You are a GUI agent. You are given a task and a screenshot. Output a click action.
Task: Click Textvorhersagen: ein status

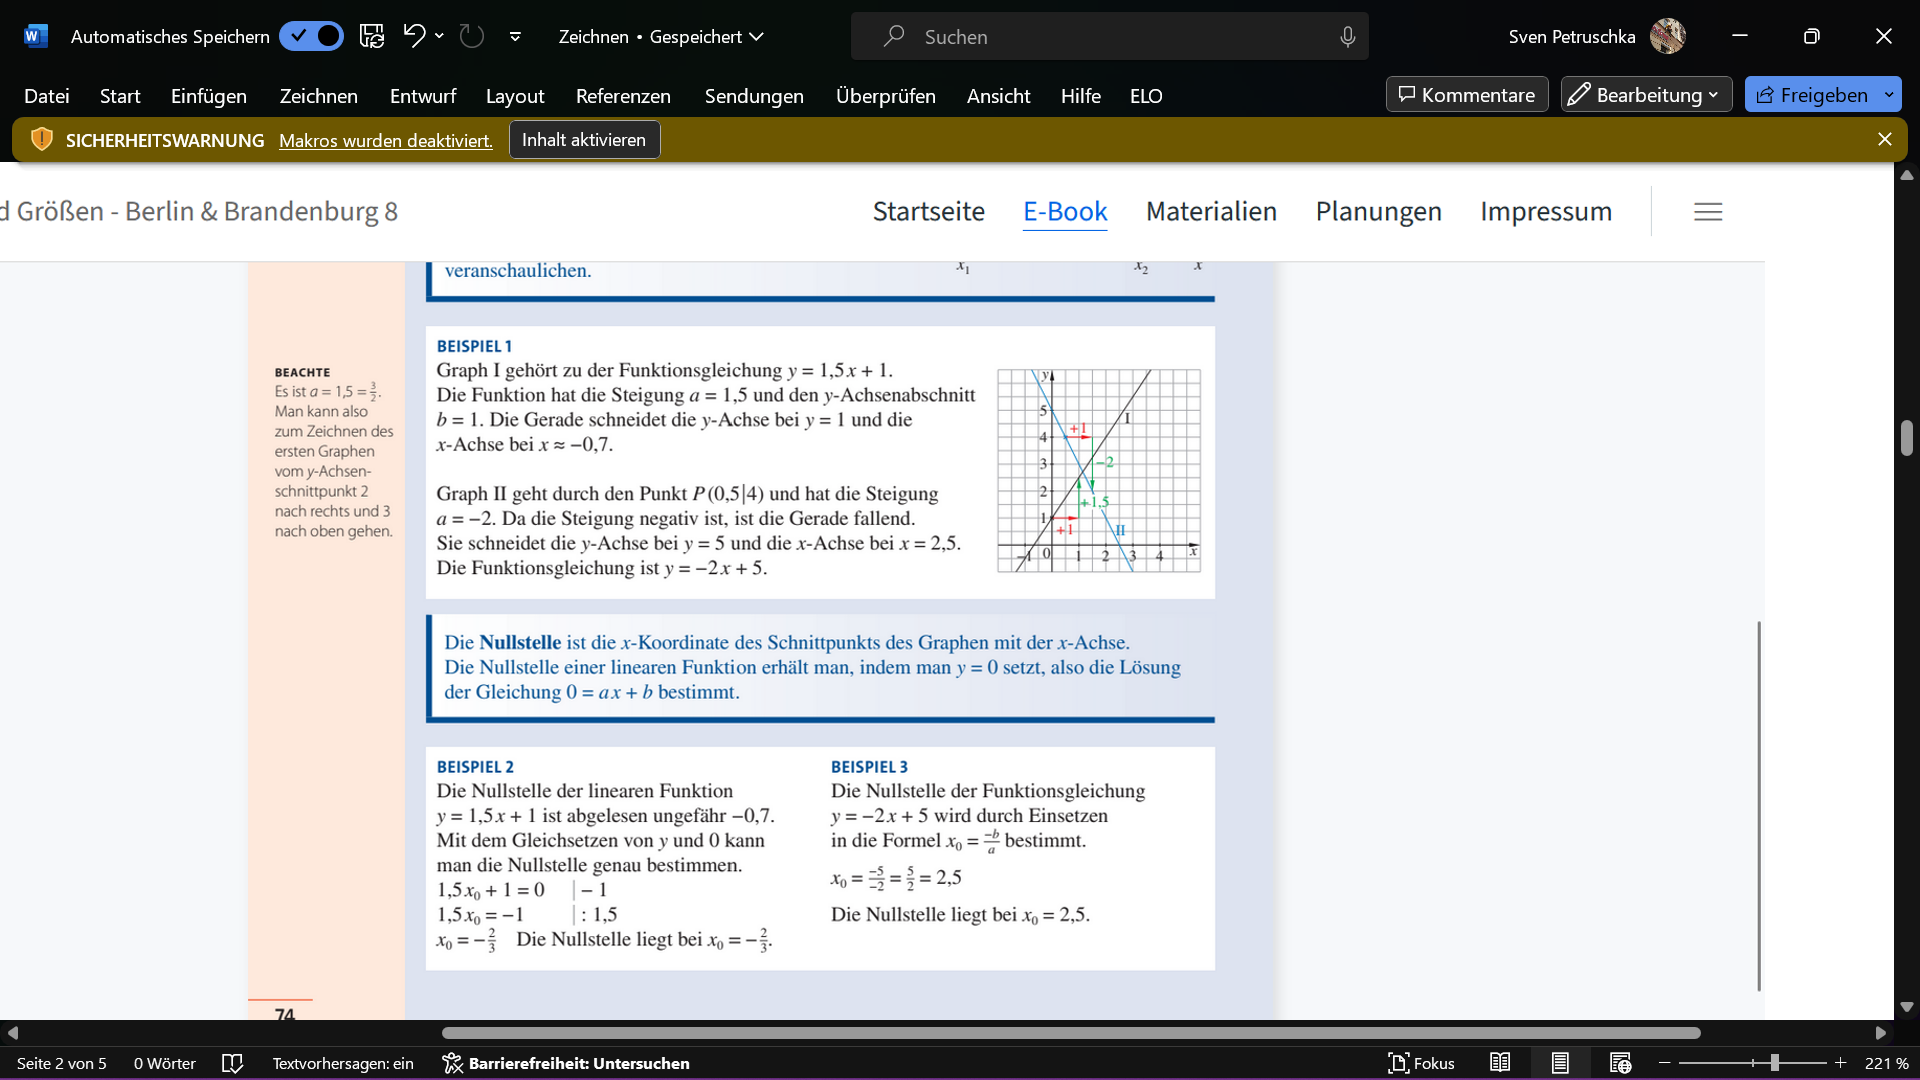tap(343, 1063)
